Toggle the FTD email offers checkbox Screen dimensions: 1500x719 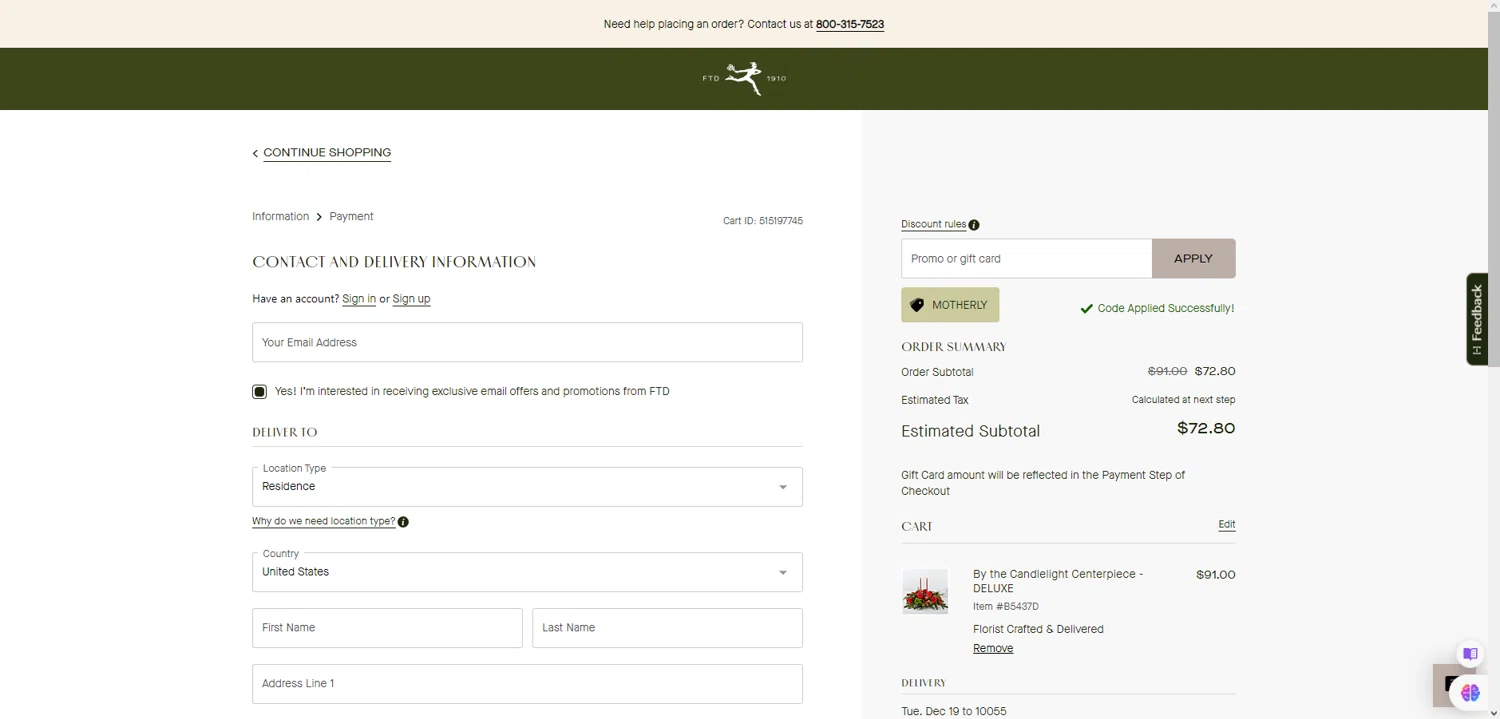coord(259,392)
